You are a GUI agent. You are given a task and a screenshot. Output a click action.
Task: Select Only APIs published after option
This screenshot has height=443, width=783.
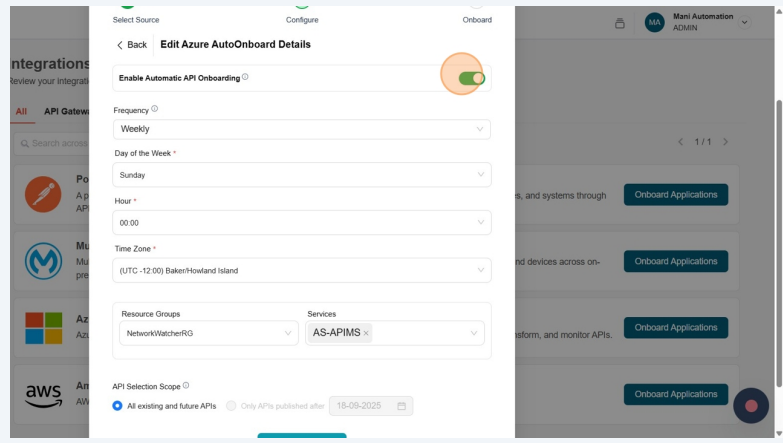232,406
